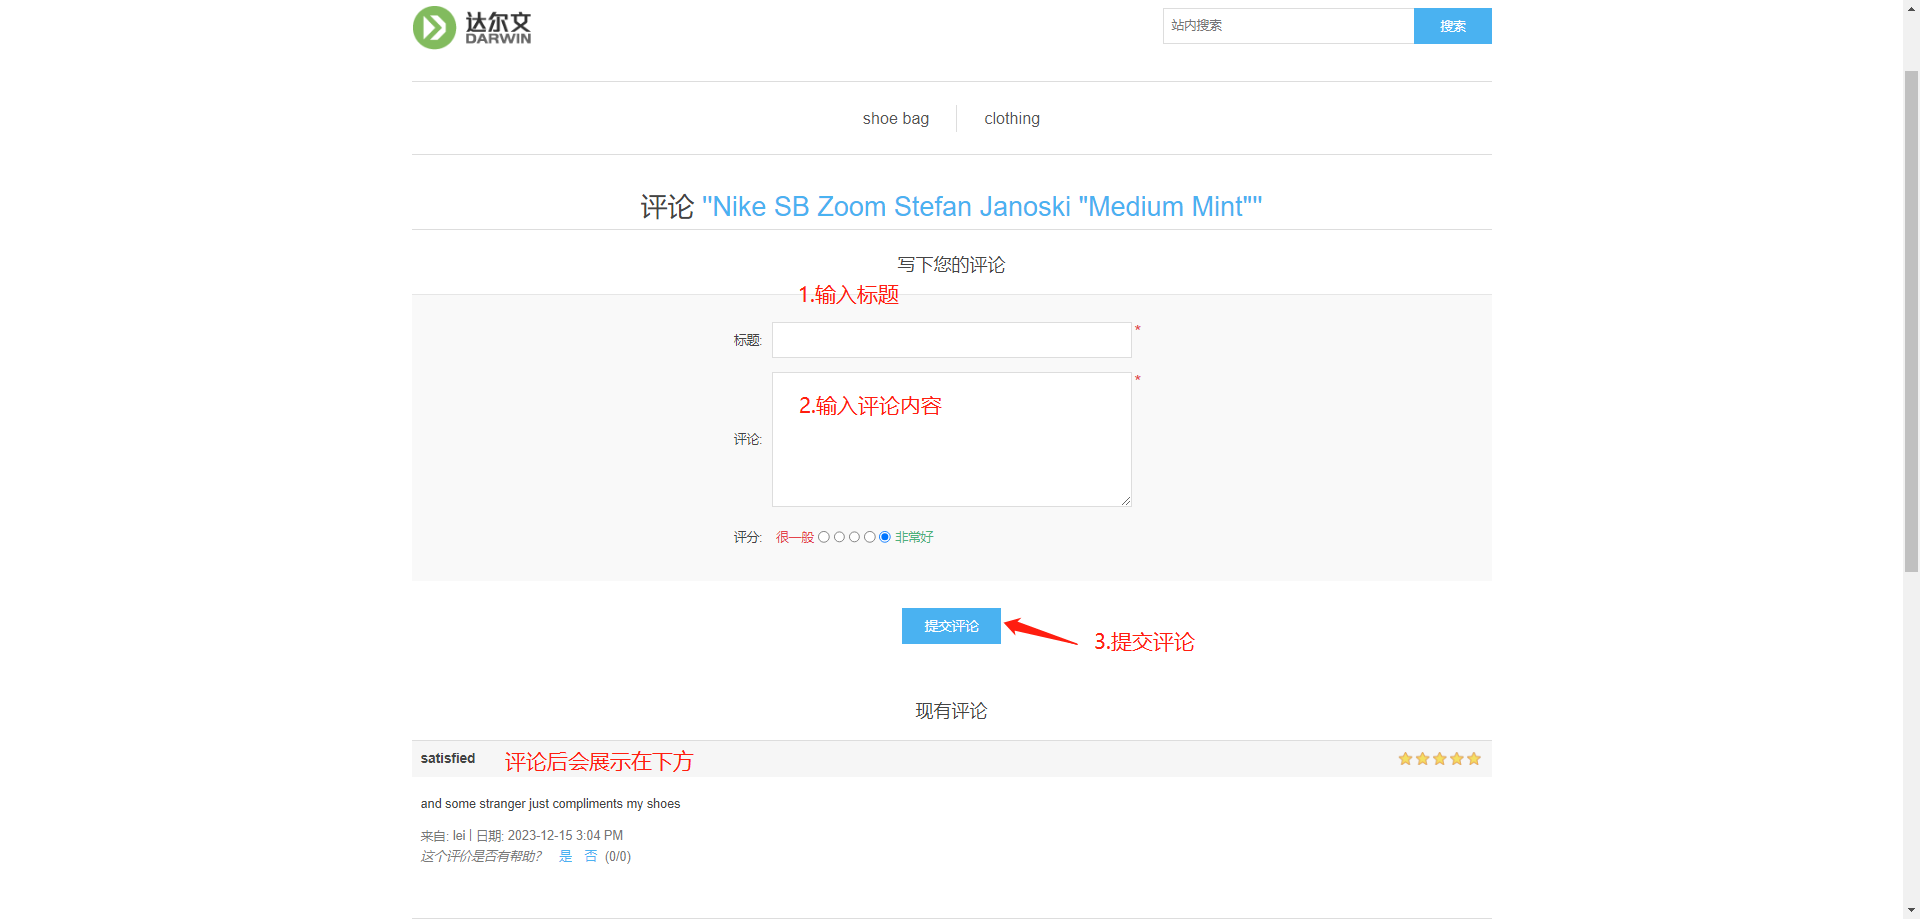The height and width of the screenshot is (919, 1920).
Task: Click the scrollbar down arrow
Action: 1911,911
